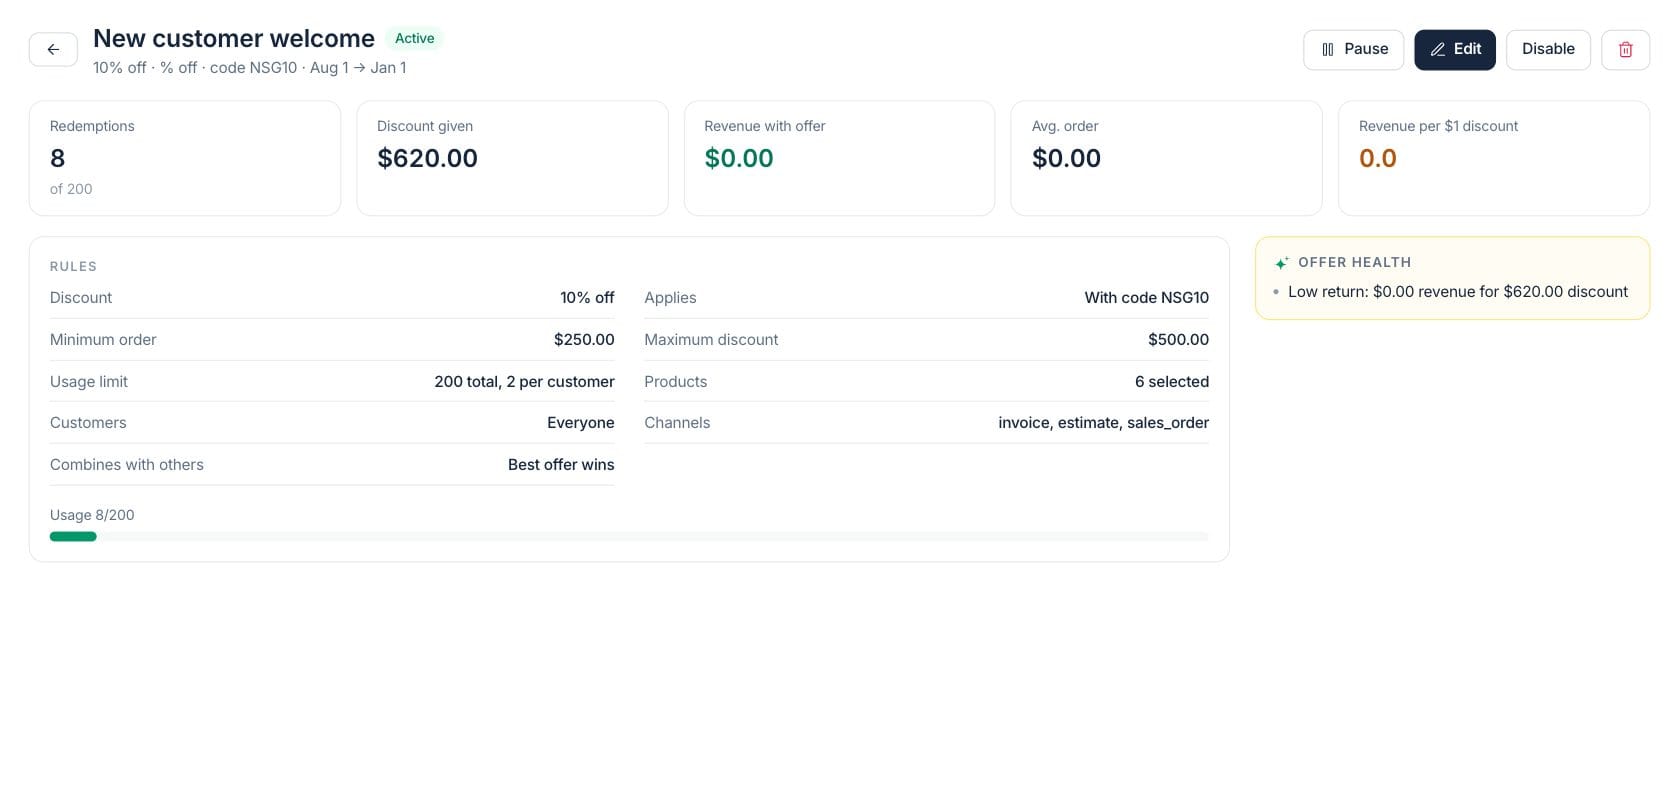This screenshot has height=797, width=1680.
Task: Click the 'Usage 8/200' label
Action: pos(92,515)
